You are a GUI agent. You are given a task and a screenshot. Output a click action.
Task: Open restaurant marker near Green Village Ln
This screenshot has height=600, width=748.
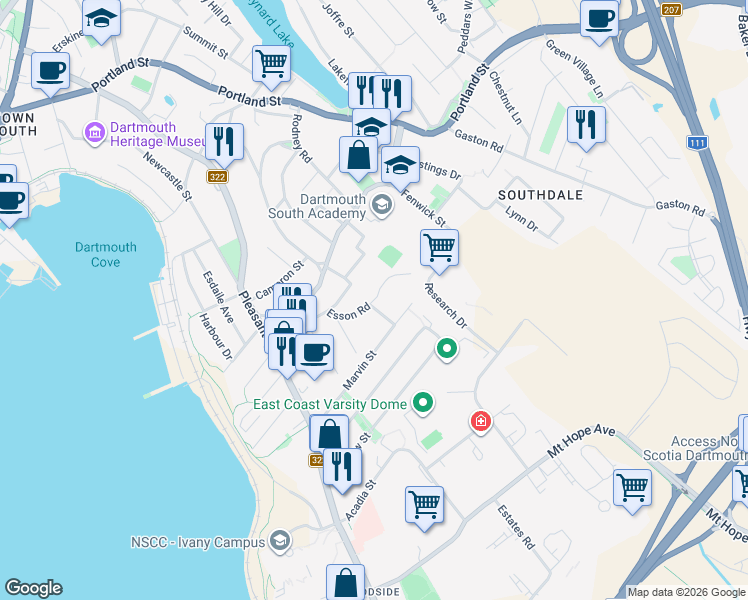click(586, 128)
